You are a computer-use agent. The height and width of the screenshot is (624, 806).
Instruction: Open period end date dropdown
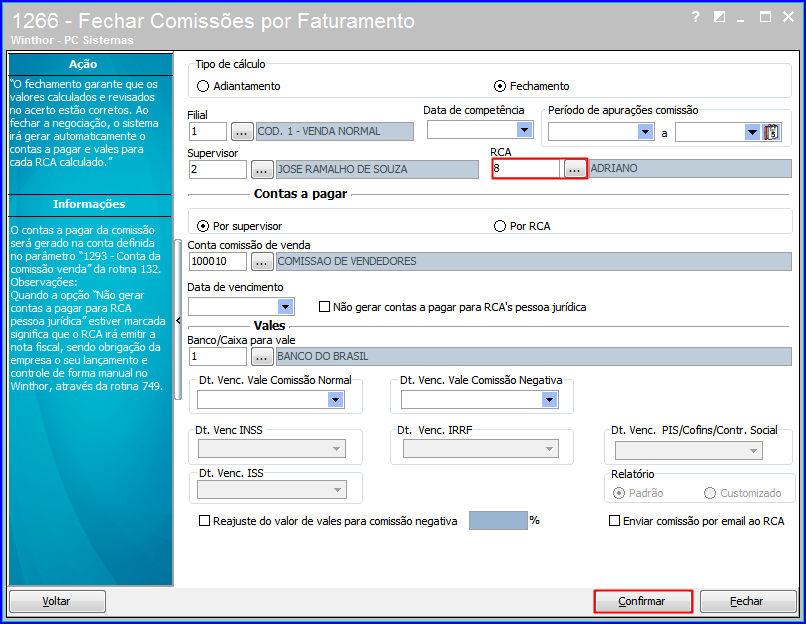[x=753, y=132]
